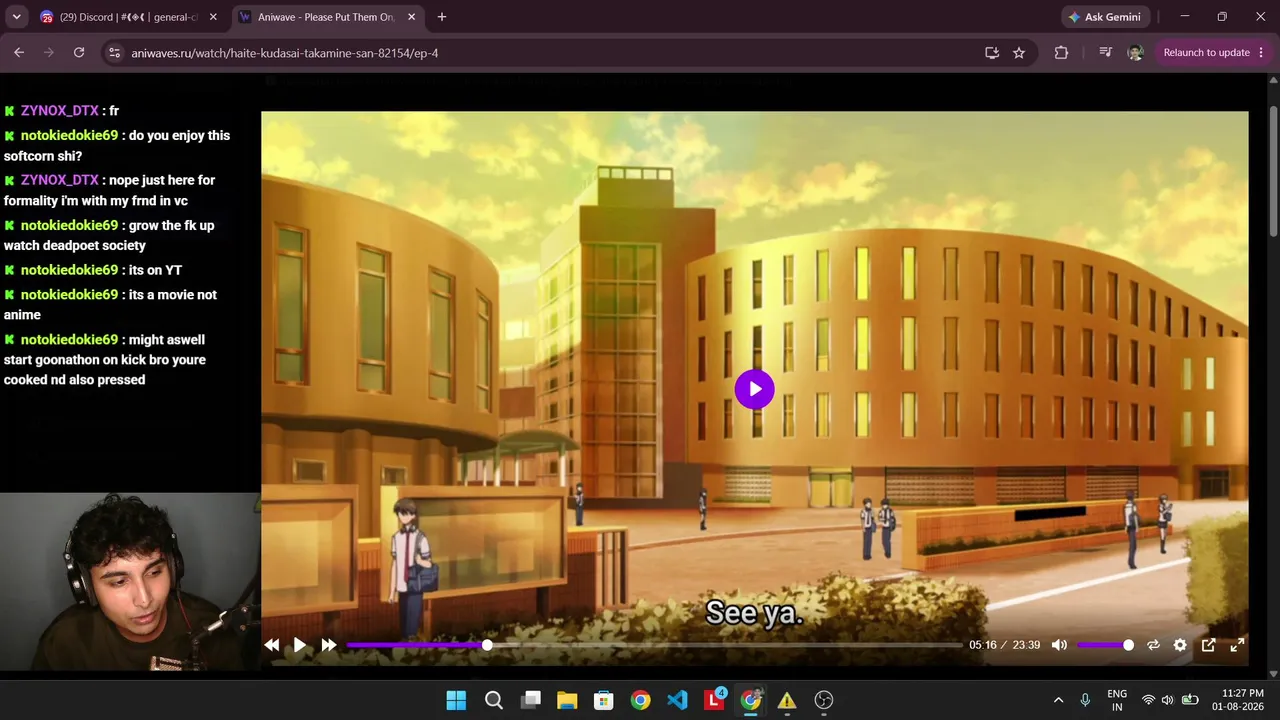Click the 'its a movie not anime' chat message
Viewport: 1280px width, 720px height.
click(x=110, y=305)
